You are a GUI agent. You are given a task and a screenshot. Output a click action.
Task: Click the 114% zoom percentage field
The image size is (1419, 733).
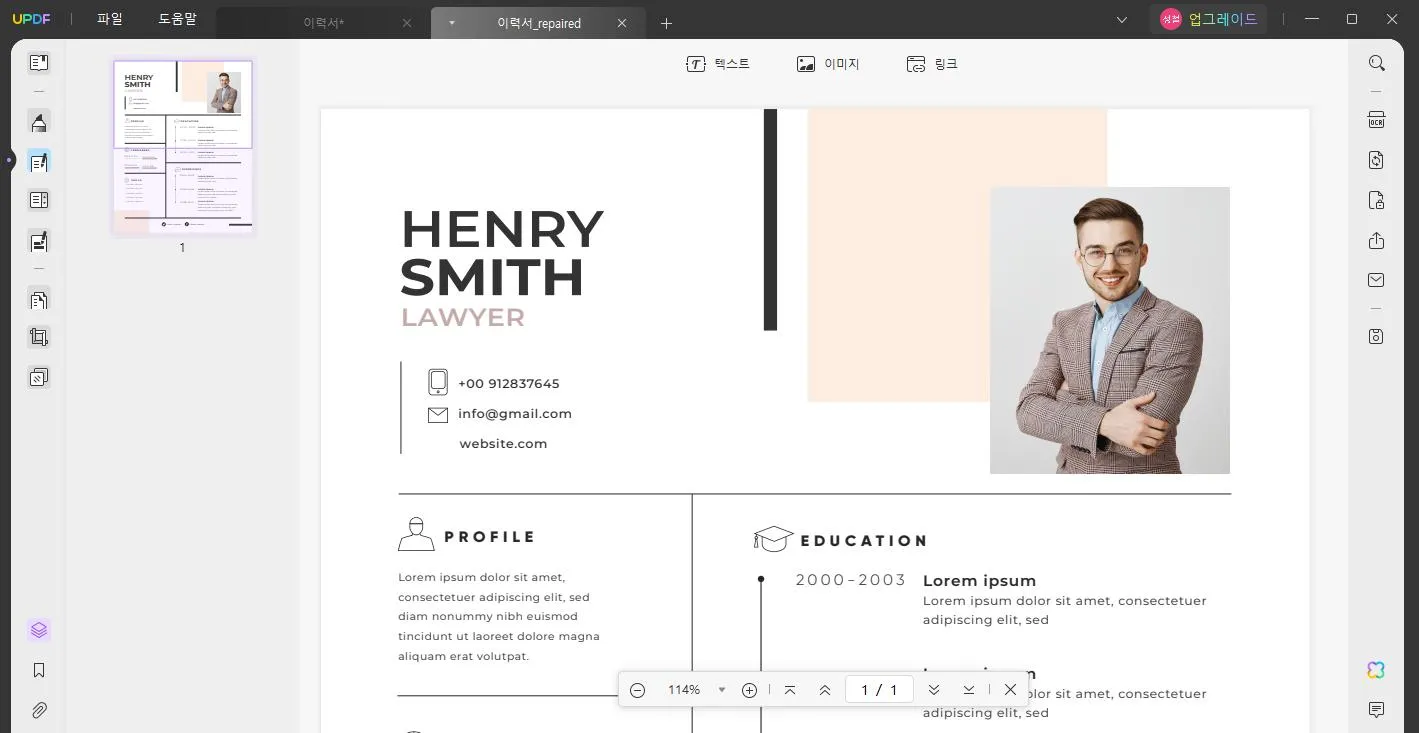click(x=684, y=690)
